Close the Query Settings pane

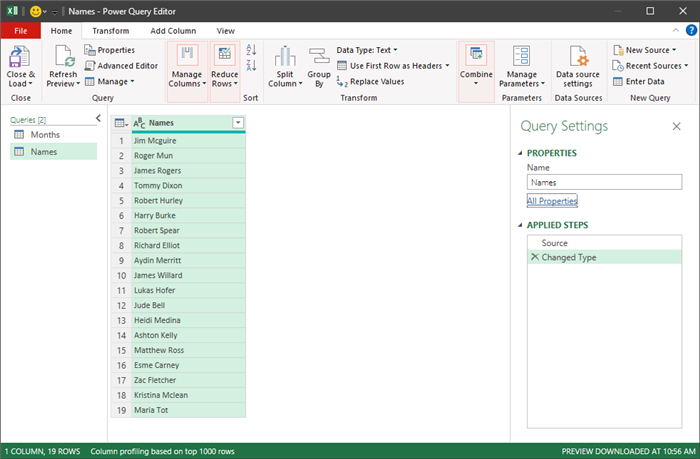point(676,127)
